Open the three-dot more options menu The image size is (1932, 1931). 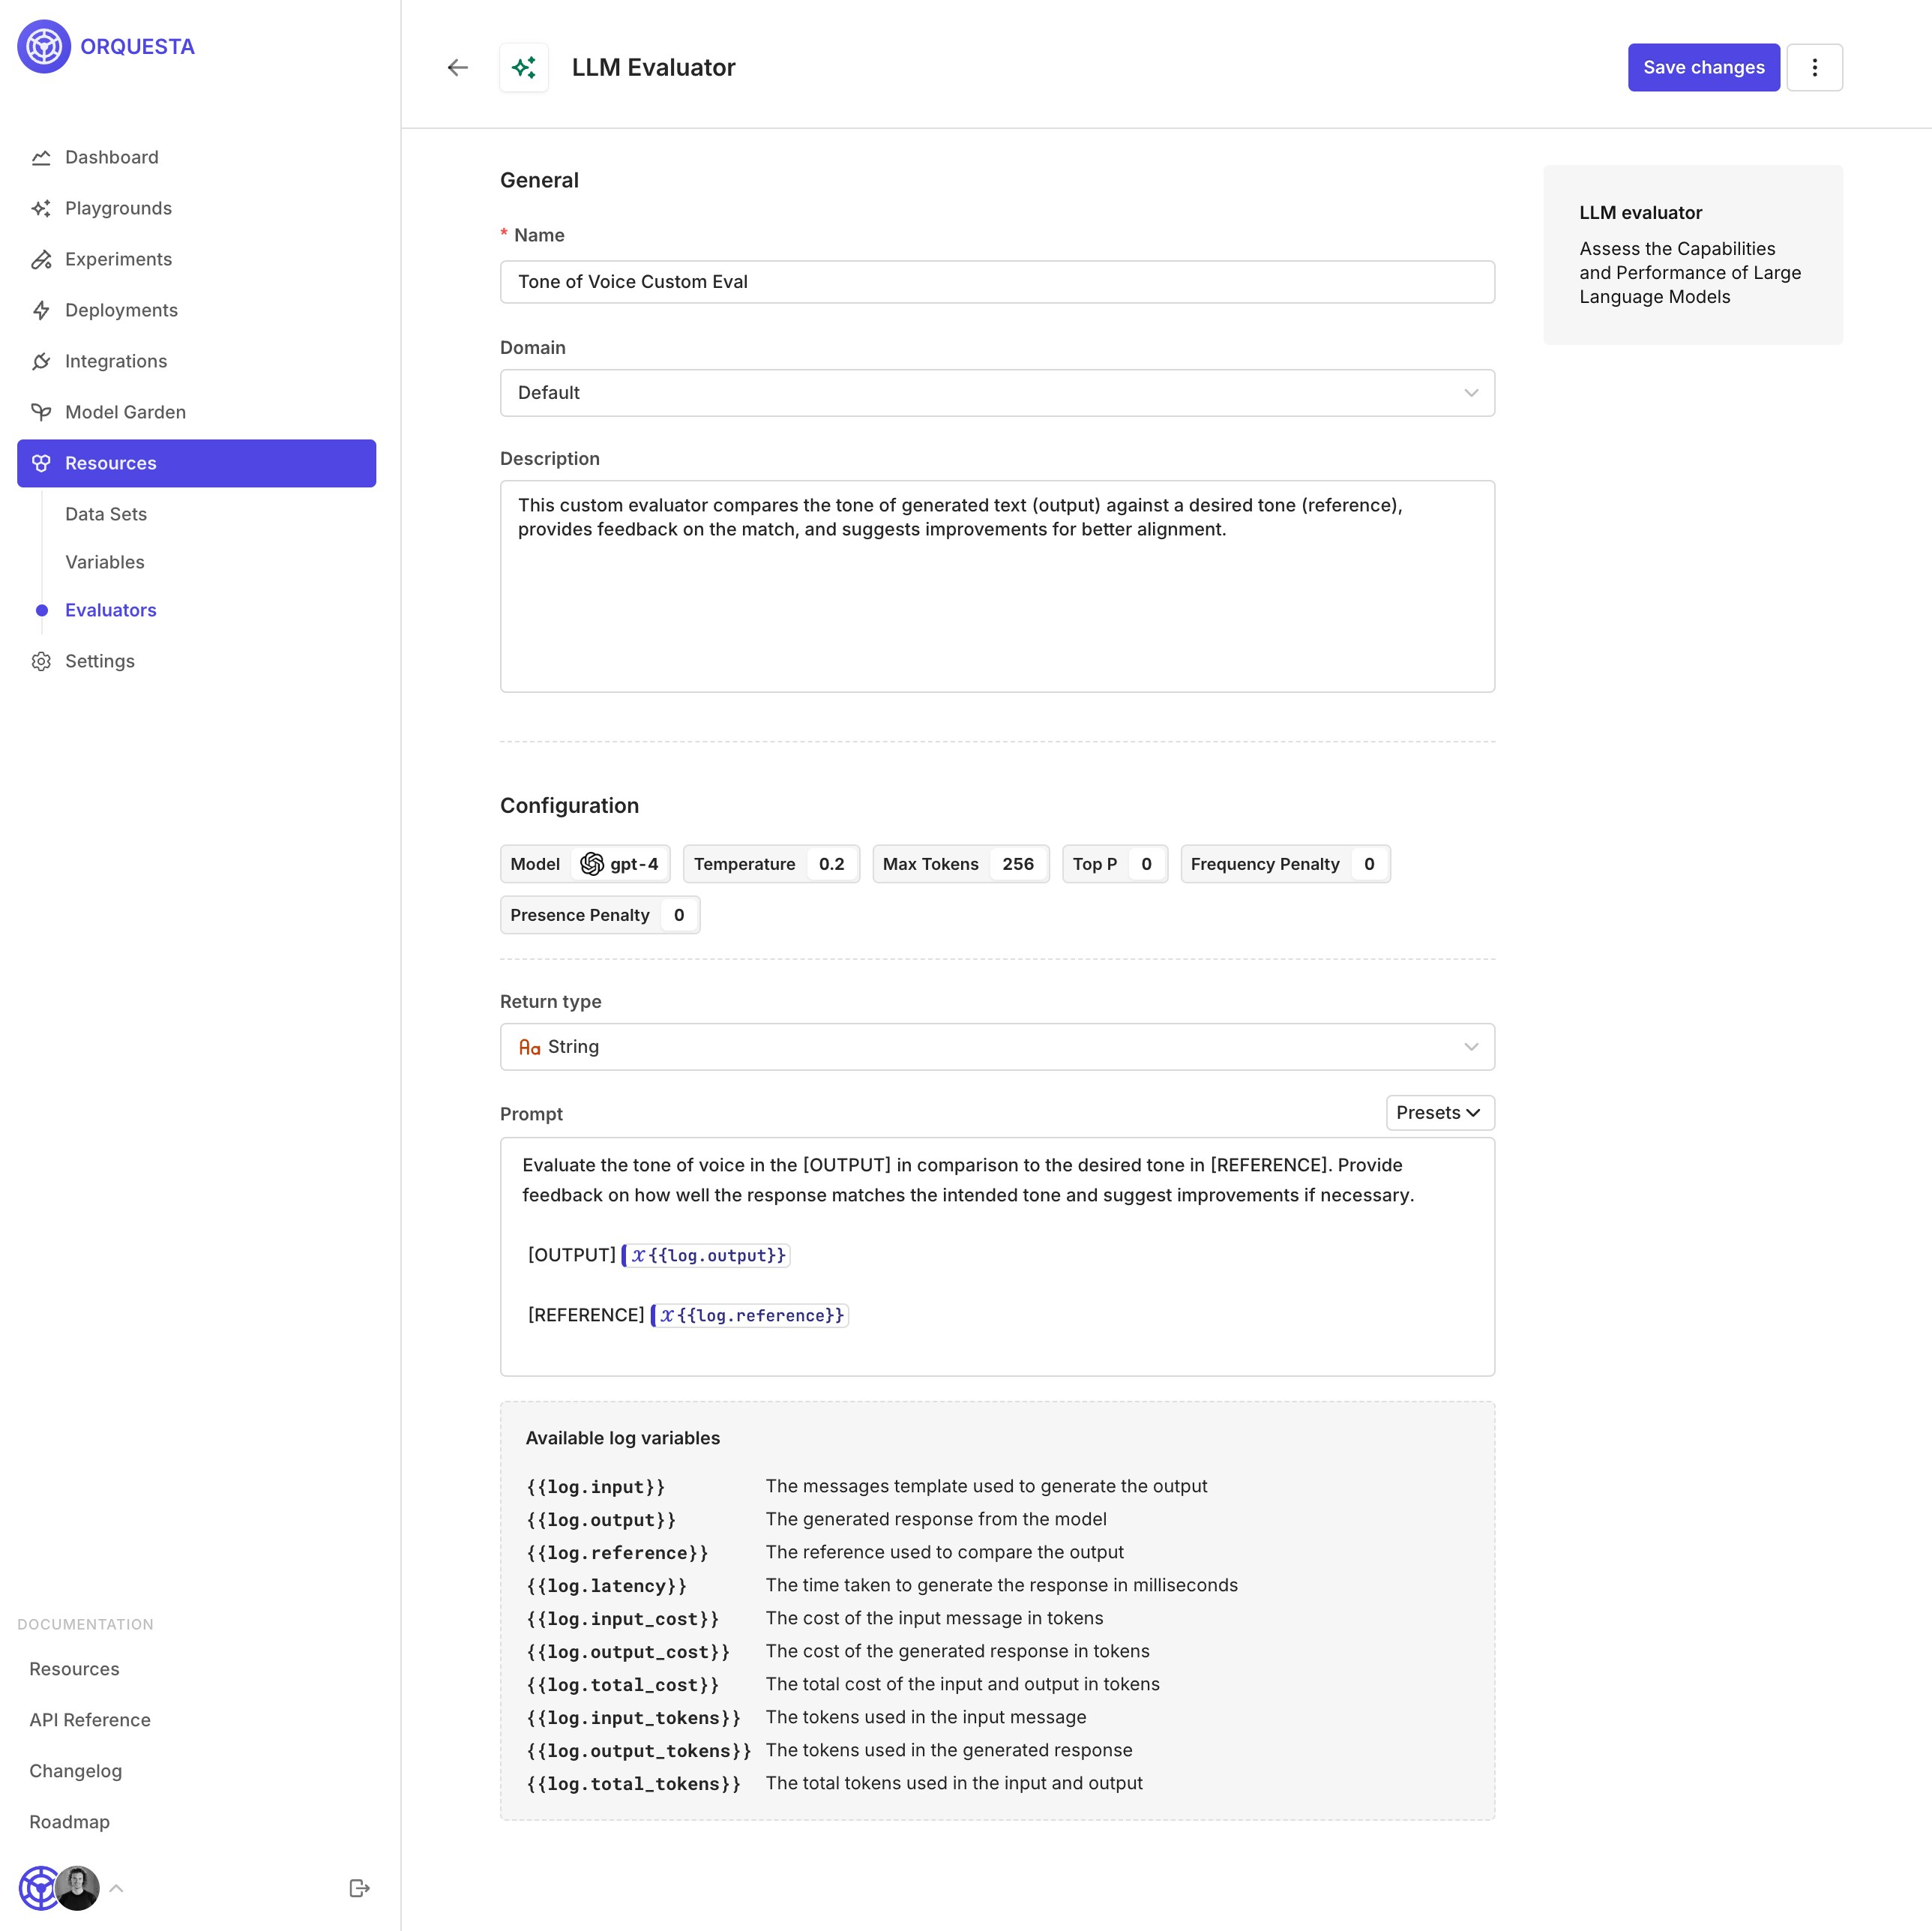(1814, 67)
